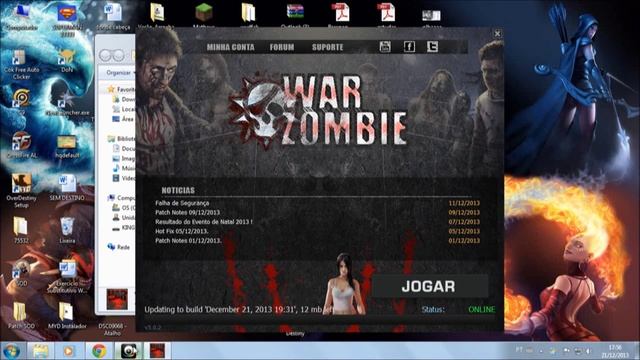This screenshot has height=360, width=640.
Task: Click the ONLINE status text
Action: click(x=482, y=309)
